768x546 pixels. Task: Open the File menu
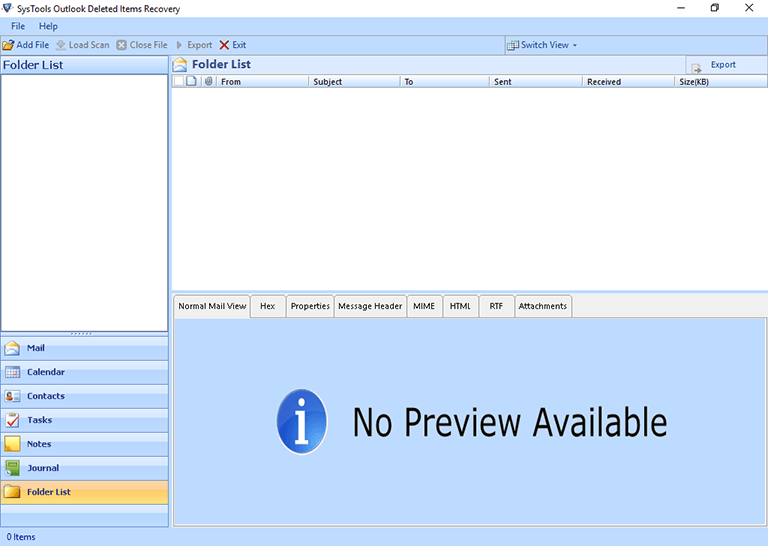(x=18, y=26)
